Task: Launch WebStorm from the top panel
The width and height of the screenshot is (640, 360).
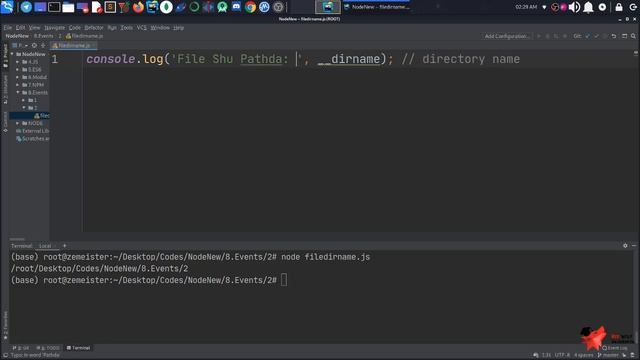Action: [x=152, y=7]
